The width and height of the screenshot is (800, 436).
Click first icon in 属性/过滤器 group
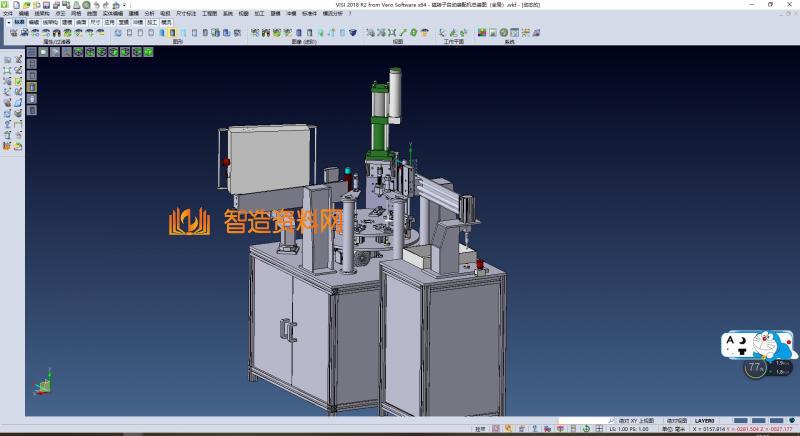[12, 33]
